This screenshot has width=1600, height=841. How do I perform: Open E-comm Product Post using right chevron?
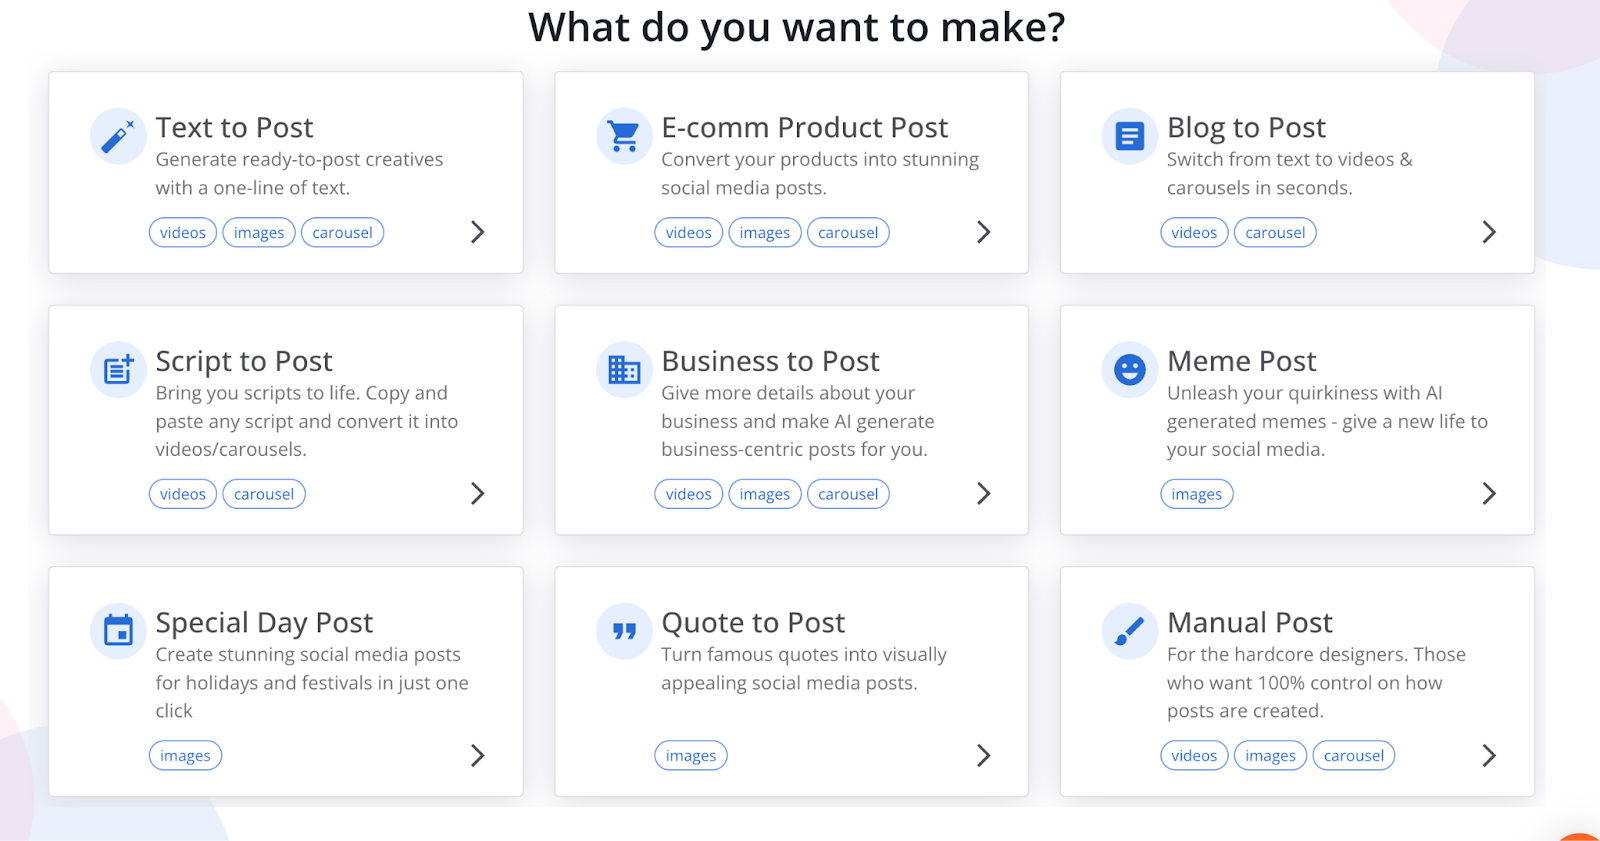984,232
